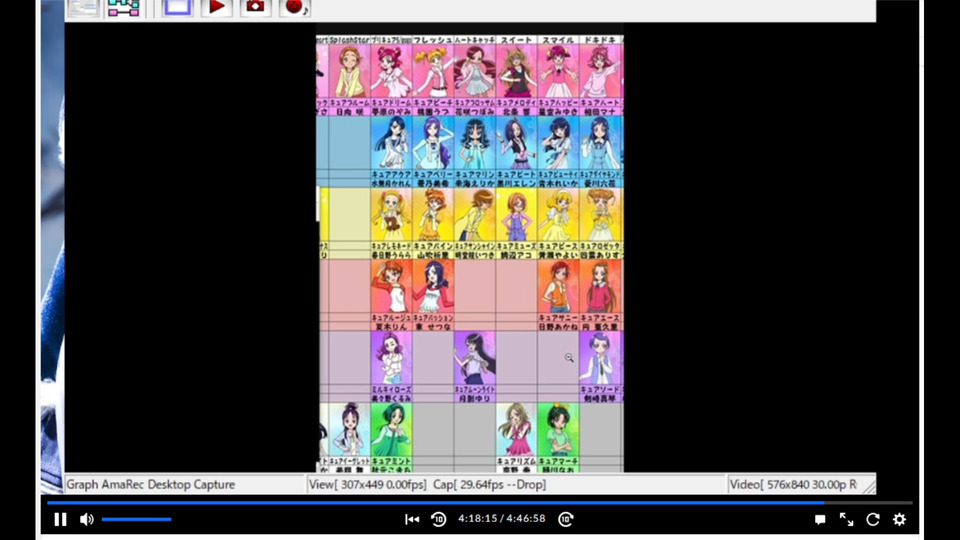Image resolution: width=960 pixels, height=540 pixels.
Task: Rewind ten seconds
Action: point(438,519)
